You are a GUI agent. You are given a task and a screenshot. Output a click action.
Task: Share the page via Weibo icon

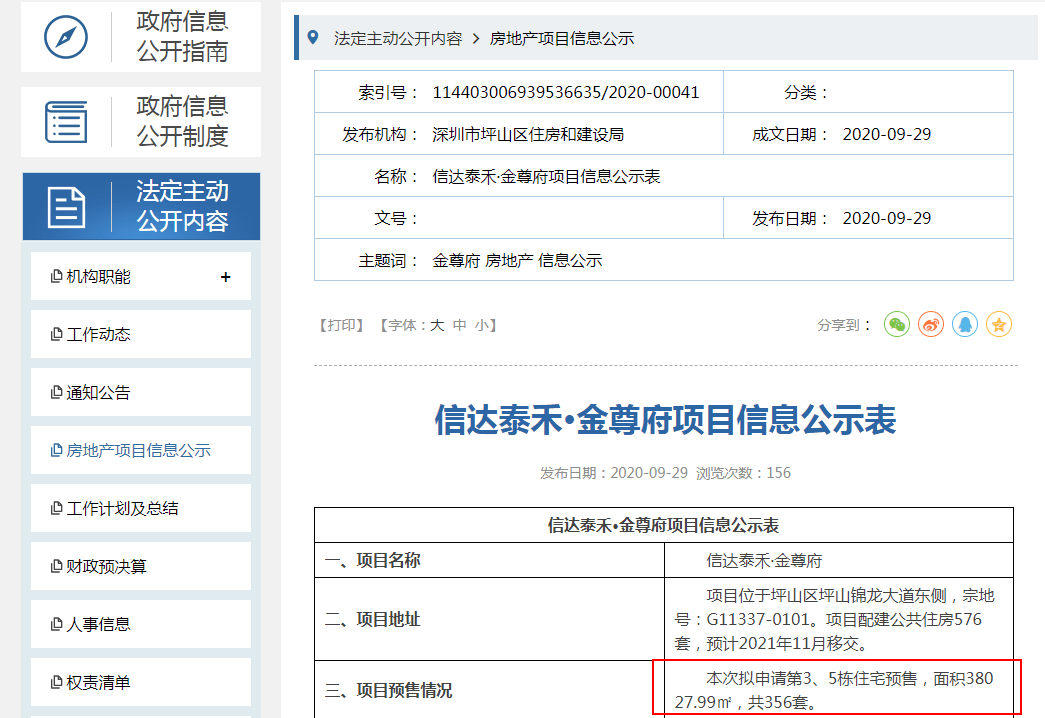click(931, 325)
